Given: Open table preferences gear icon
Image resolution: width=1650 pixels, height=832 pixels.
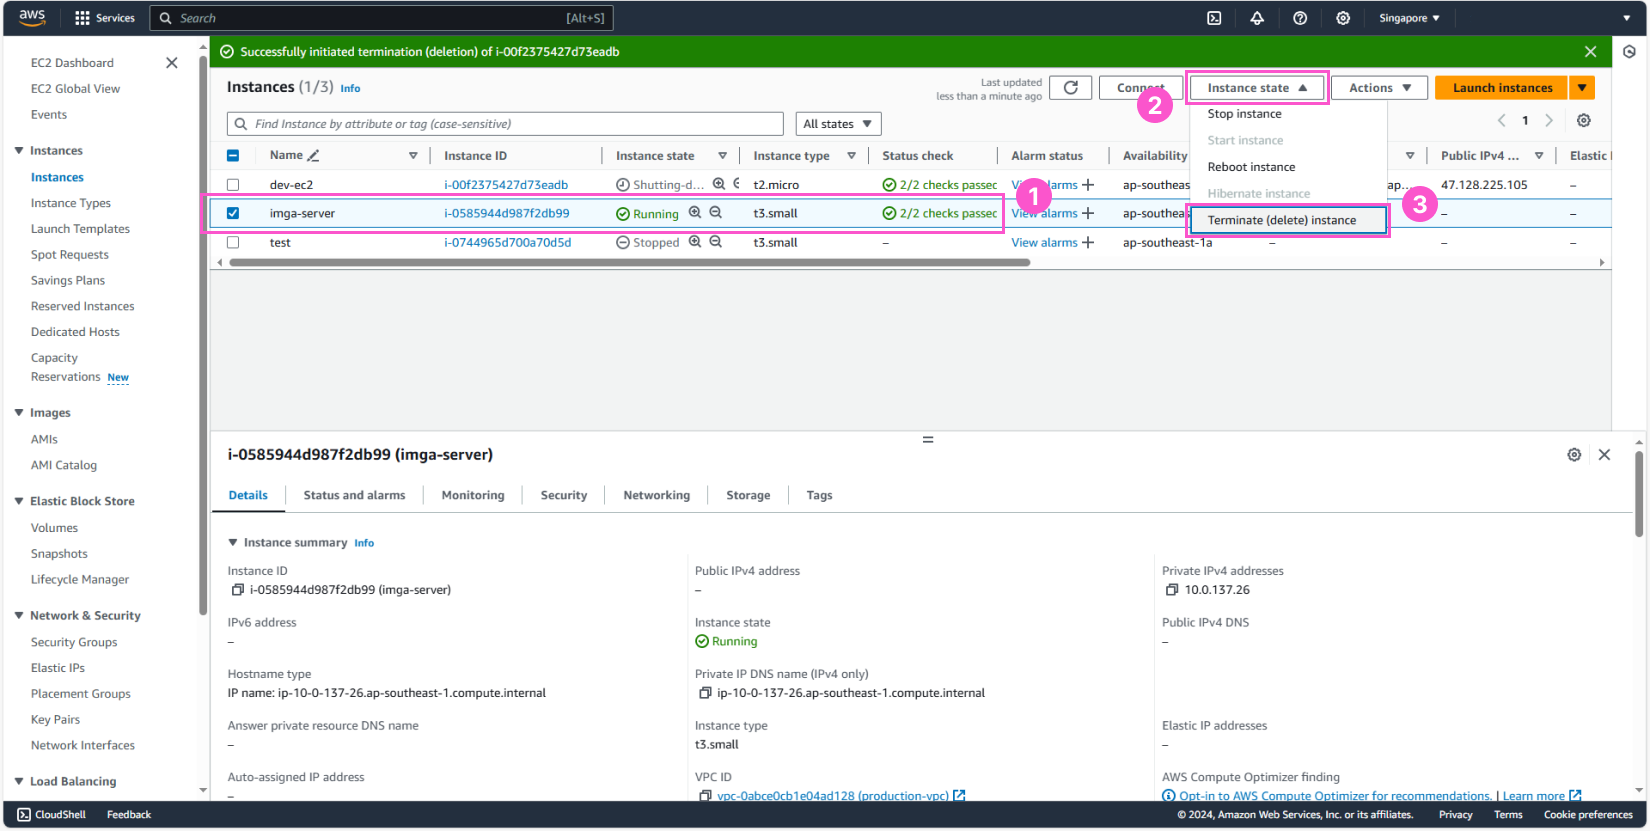Looking at the screenshot, I should (x=1584, y=120).
